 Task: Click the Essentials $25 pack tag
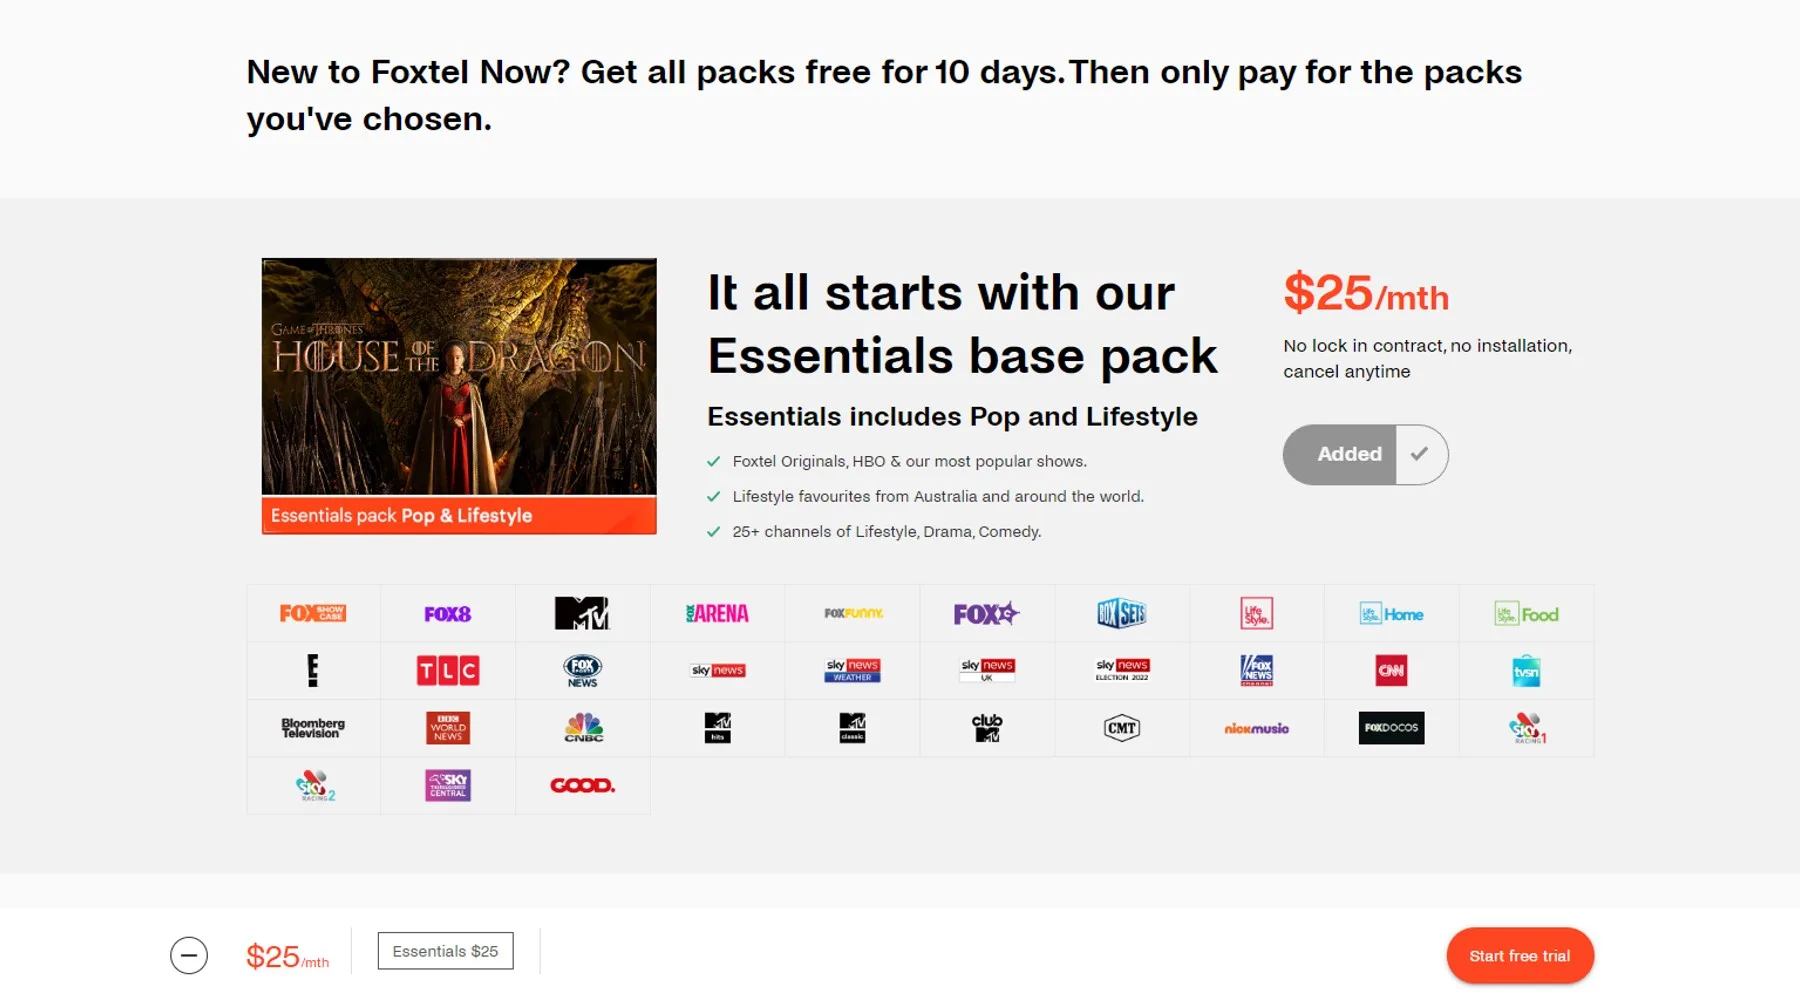(445, 951)
